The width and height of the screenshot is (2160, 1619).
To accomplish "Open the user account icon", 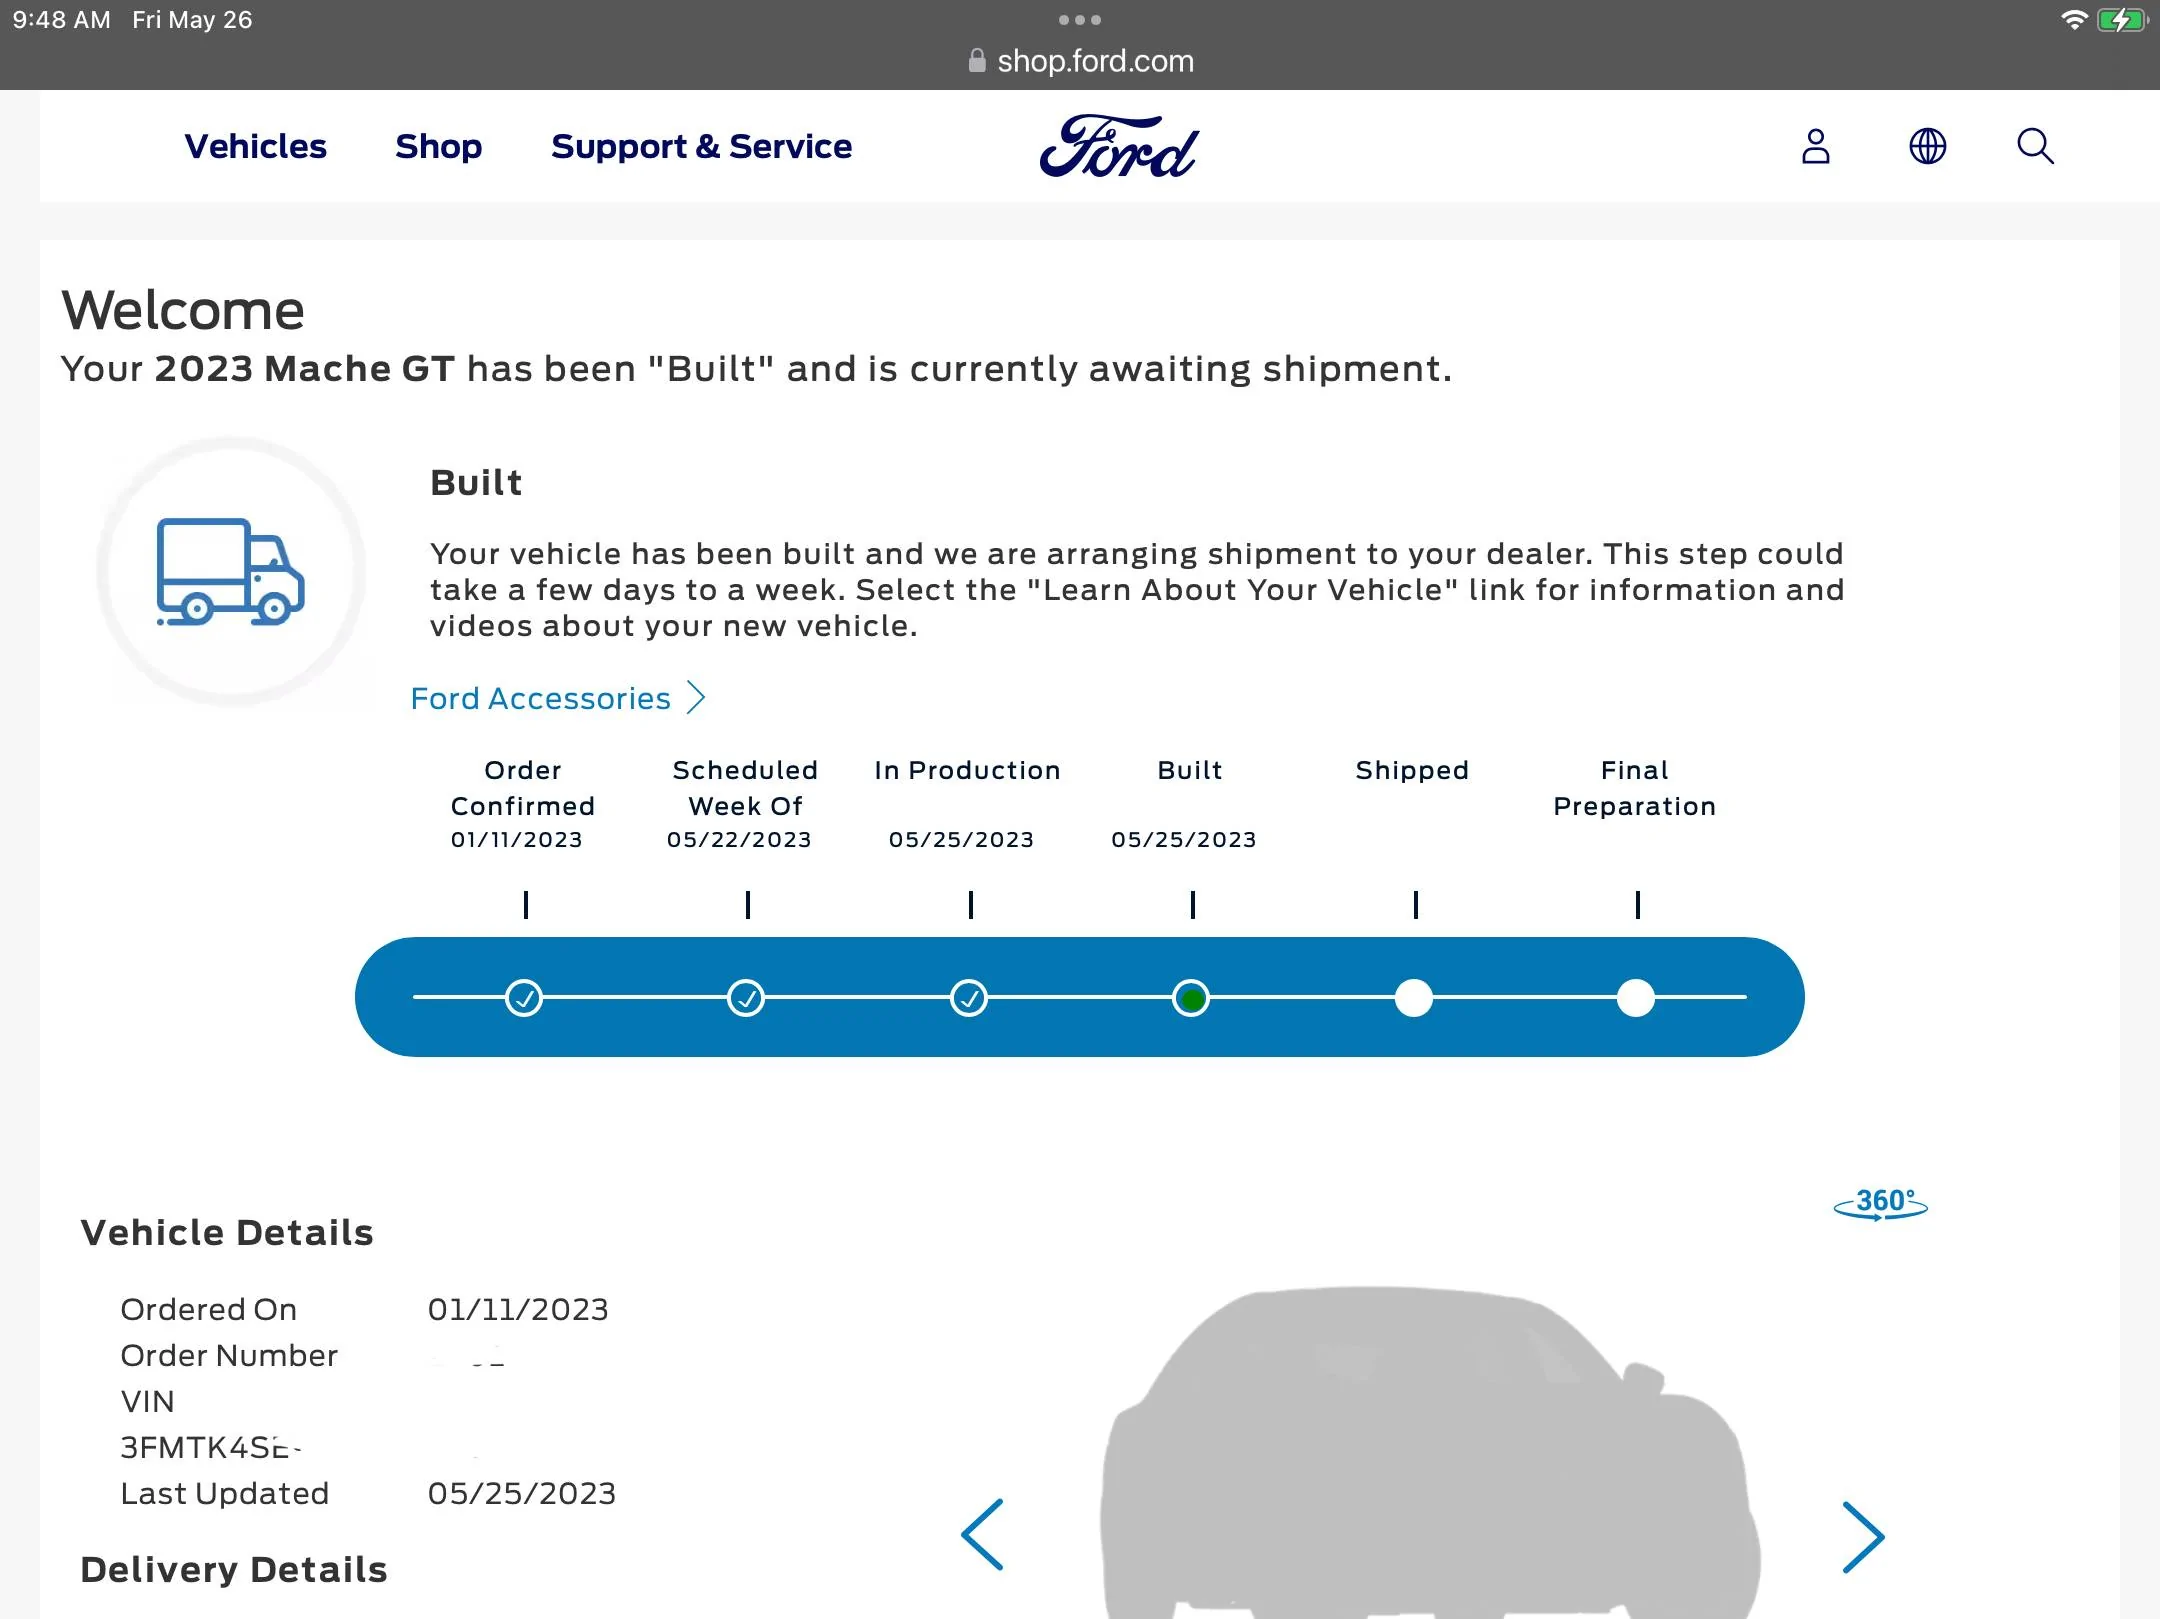I will 1815,146.
